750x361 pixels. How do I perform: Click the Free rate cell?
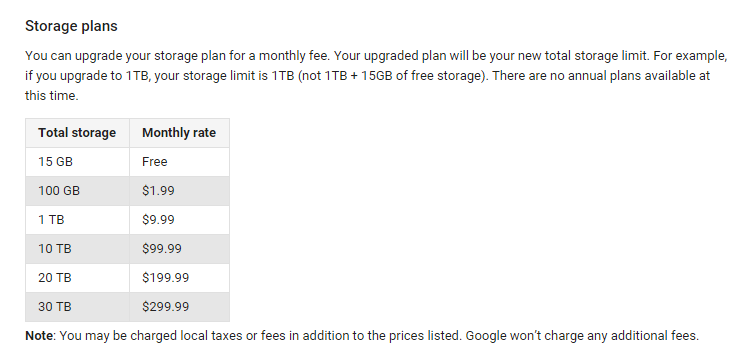pyautogui.click(x=179, y=162)
